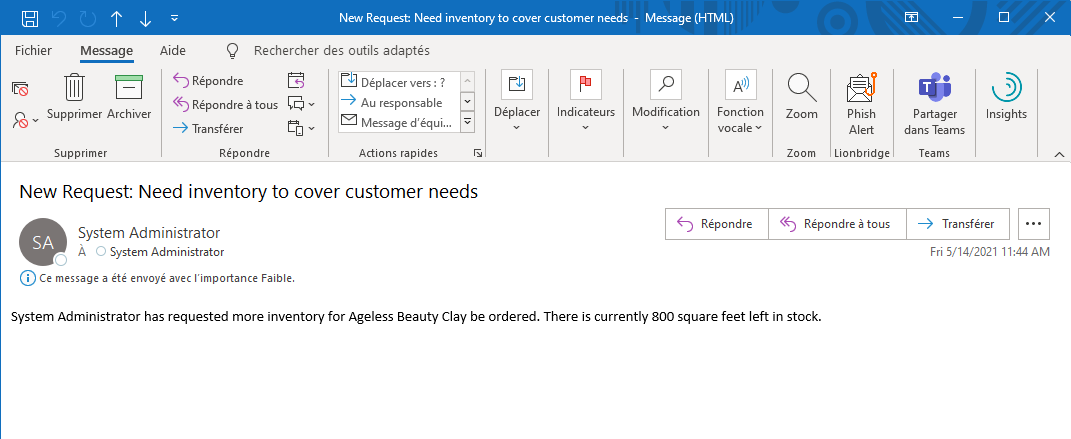The height and width of the screenshot is (439, 1071).
Task: Open the calendar-phone more actions dropdown
Action: tap(301, 128)
